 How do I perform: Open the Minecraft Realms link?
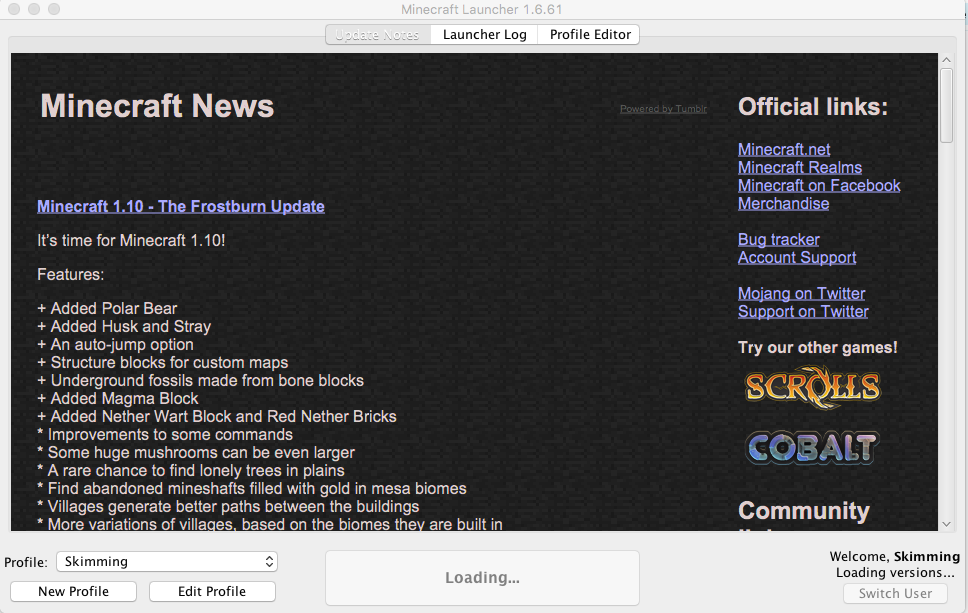click(x=799, y=167)
